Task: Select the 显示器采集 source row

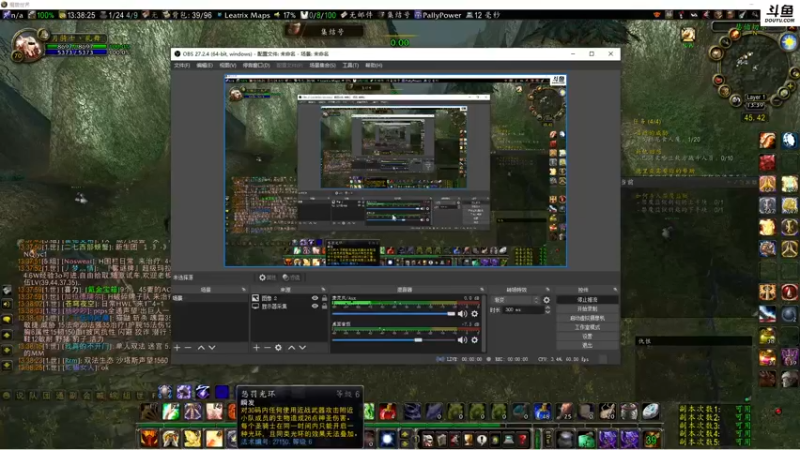Action: click(x=289, y=306)
